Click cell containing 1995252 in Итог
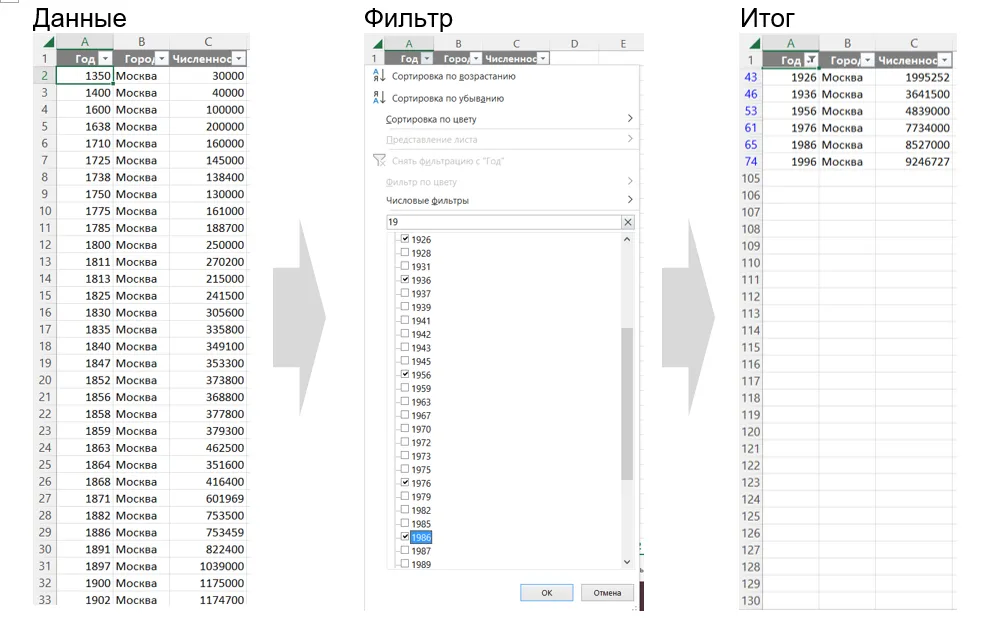 point(914,77)
